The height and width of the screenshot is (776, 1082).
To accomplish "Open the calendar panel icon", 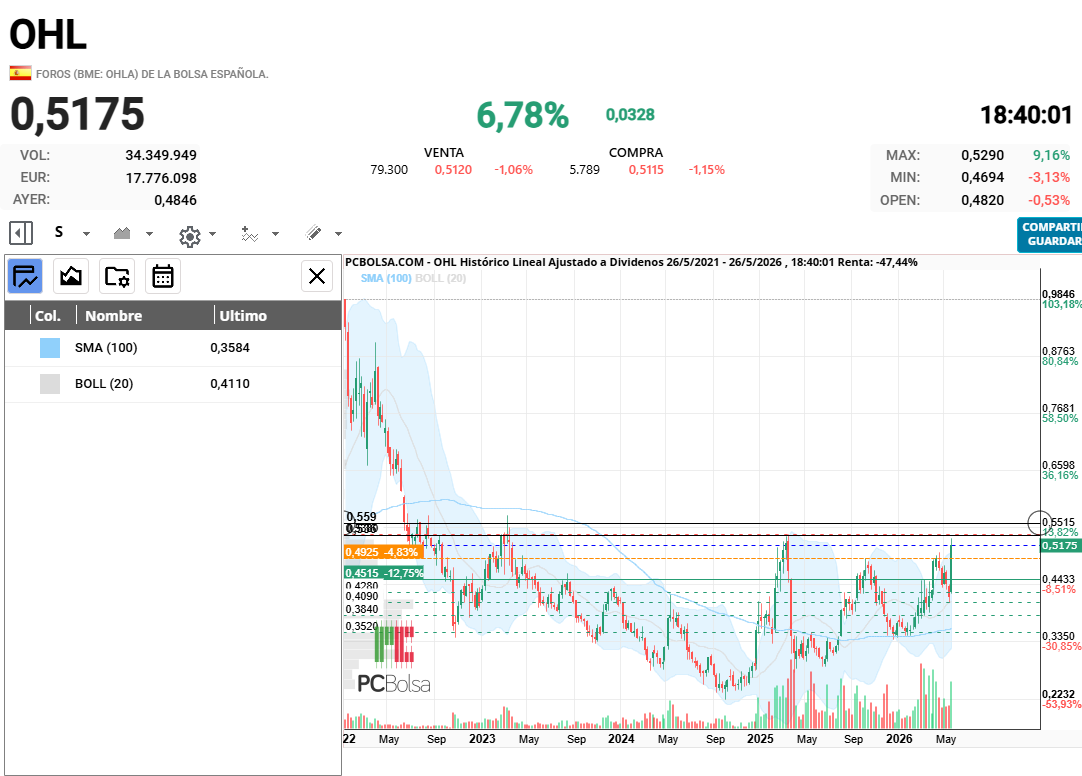I will [163, 277].
